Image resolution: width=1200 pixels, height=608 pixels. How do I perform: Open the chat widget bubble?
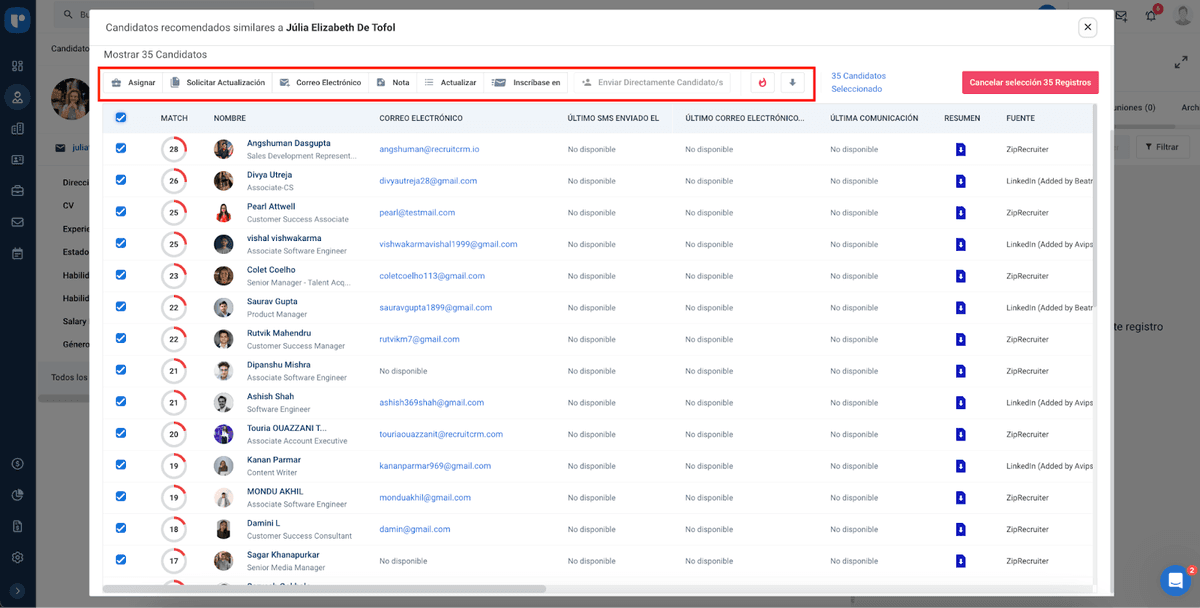pos(1175,580)
